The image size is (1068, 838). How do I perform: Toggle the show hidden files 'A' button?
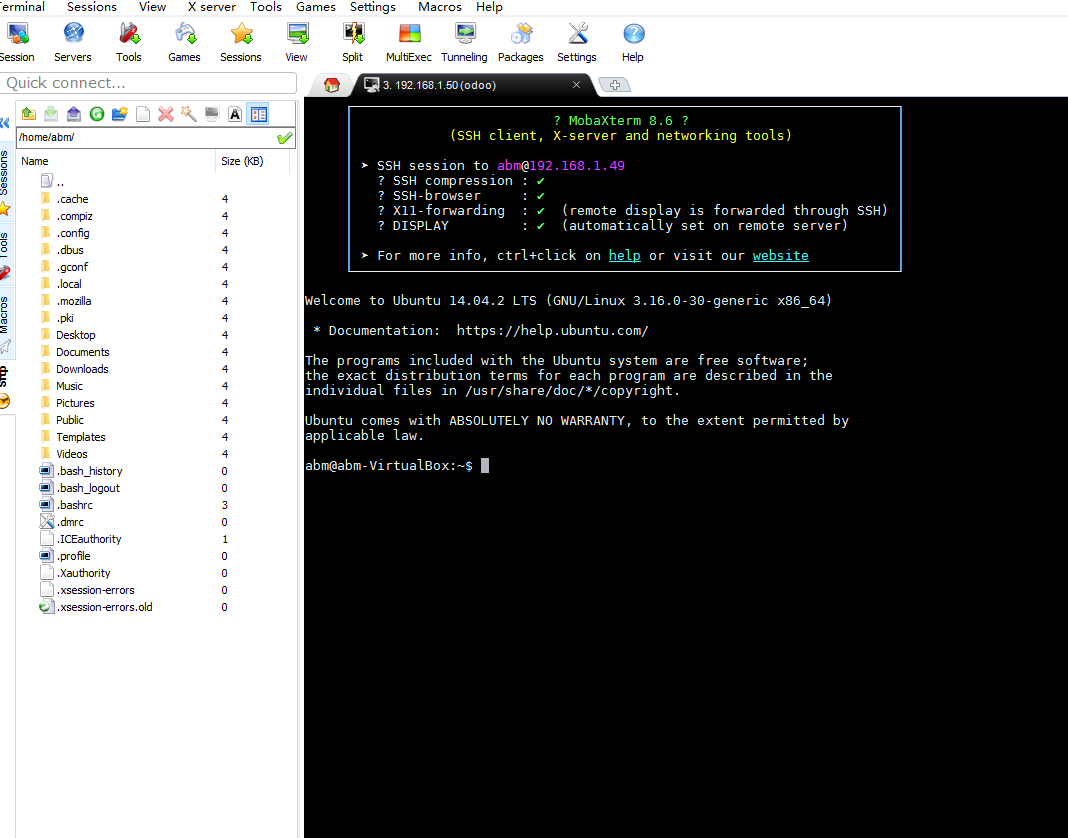(235, 114)
